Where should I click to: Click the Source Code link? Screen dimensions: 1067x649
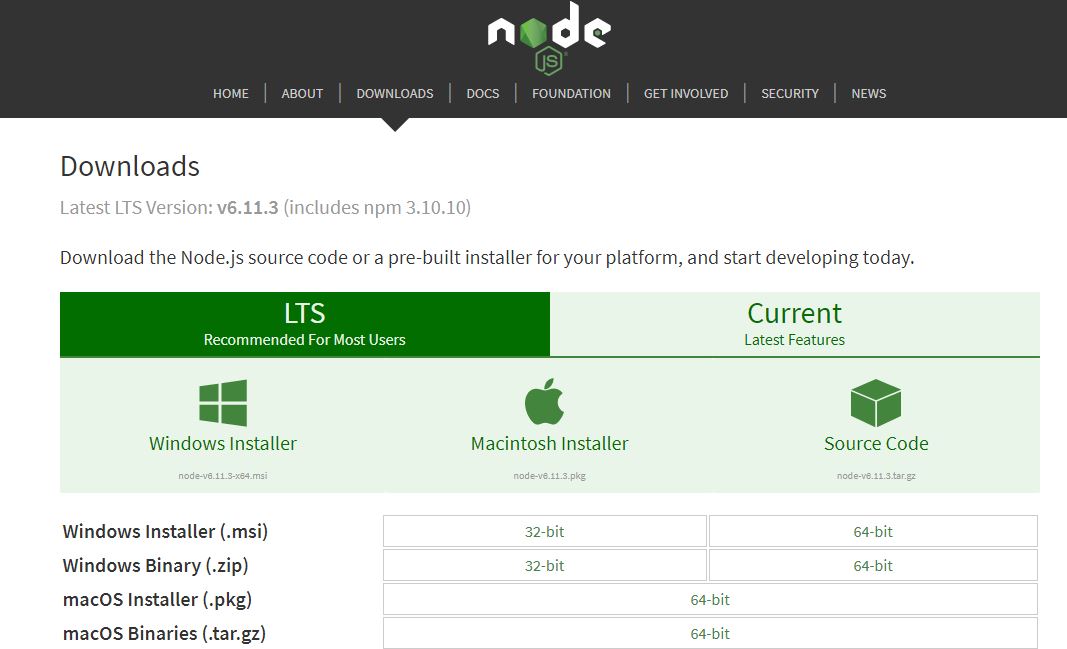[876, 444]
